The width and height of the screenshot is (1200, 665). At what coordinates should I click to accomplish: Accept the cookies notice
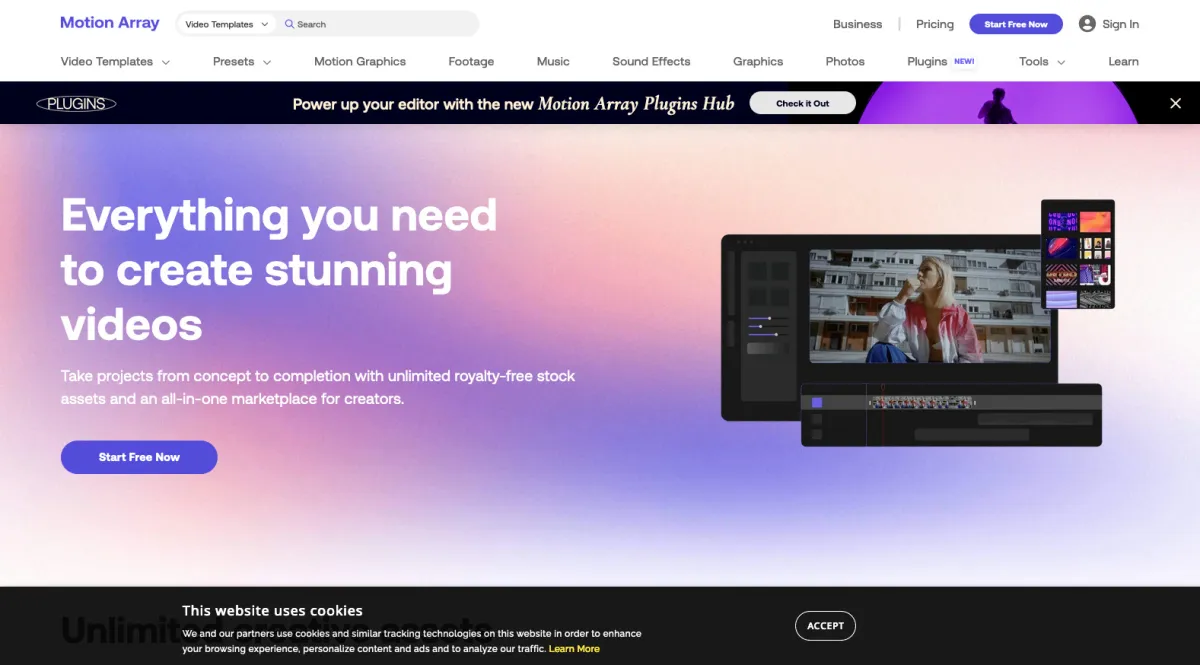click(825, 626)
